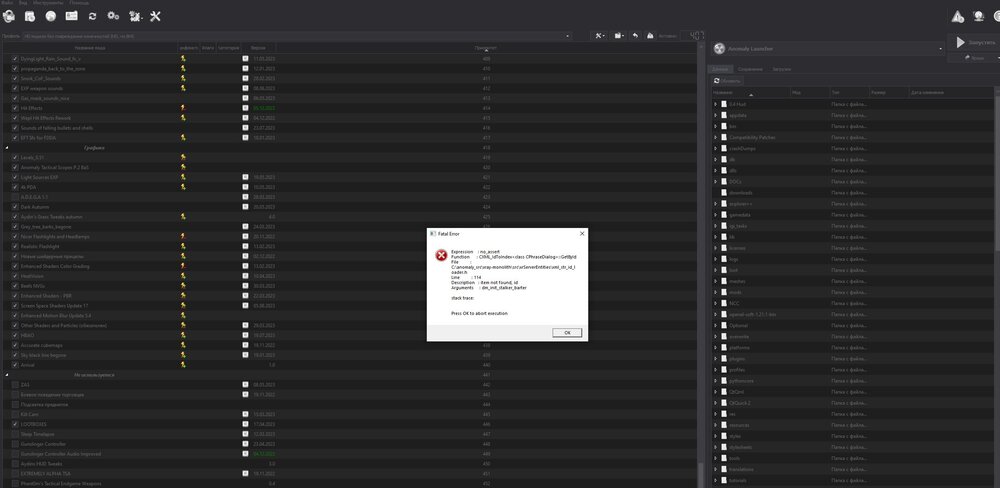Click the category icon on Dark Autumn row
The height and width of the screenshot is (488, 1000).
tap(245, 207)
